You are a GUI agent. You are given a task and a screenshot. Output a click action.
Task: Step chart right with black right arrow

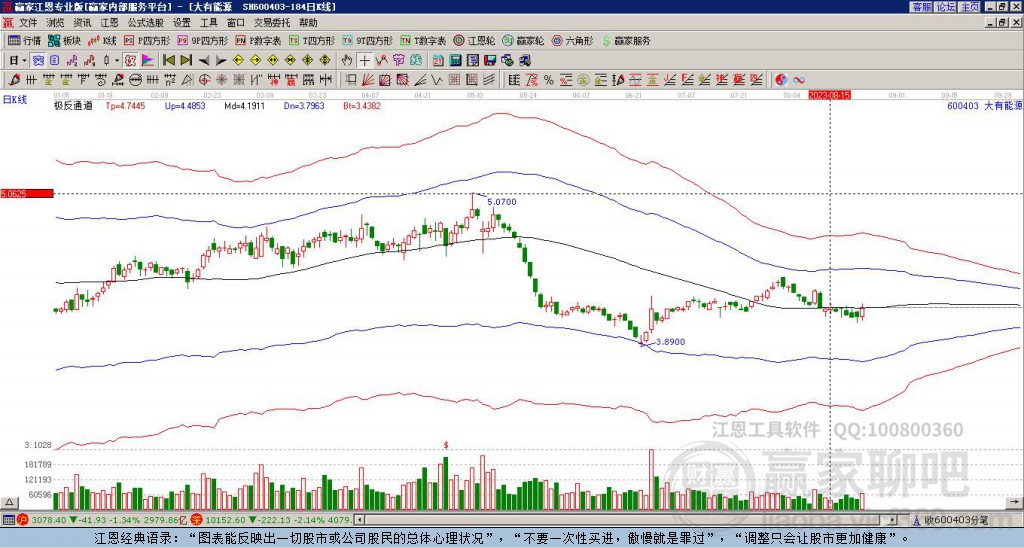coord(221,60)
